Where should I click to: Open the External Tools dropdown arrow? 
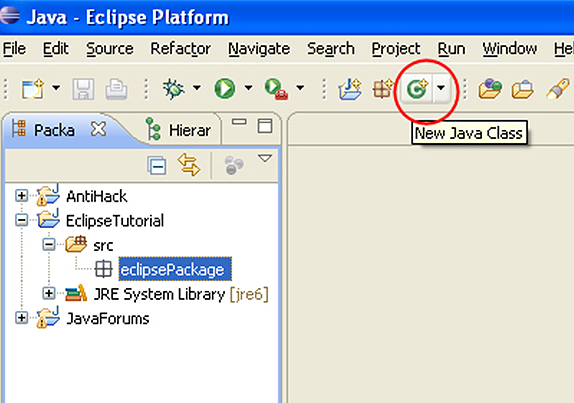(300, 88)
